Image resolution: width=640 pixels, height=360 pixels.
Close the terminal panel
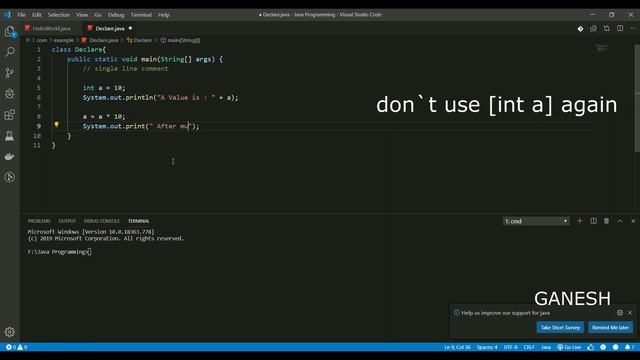633,221
